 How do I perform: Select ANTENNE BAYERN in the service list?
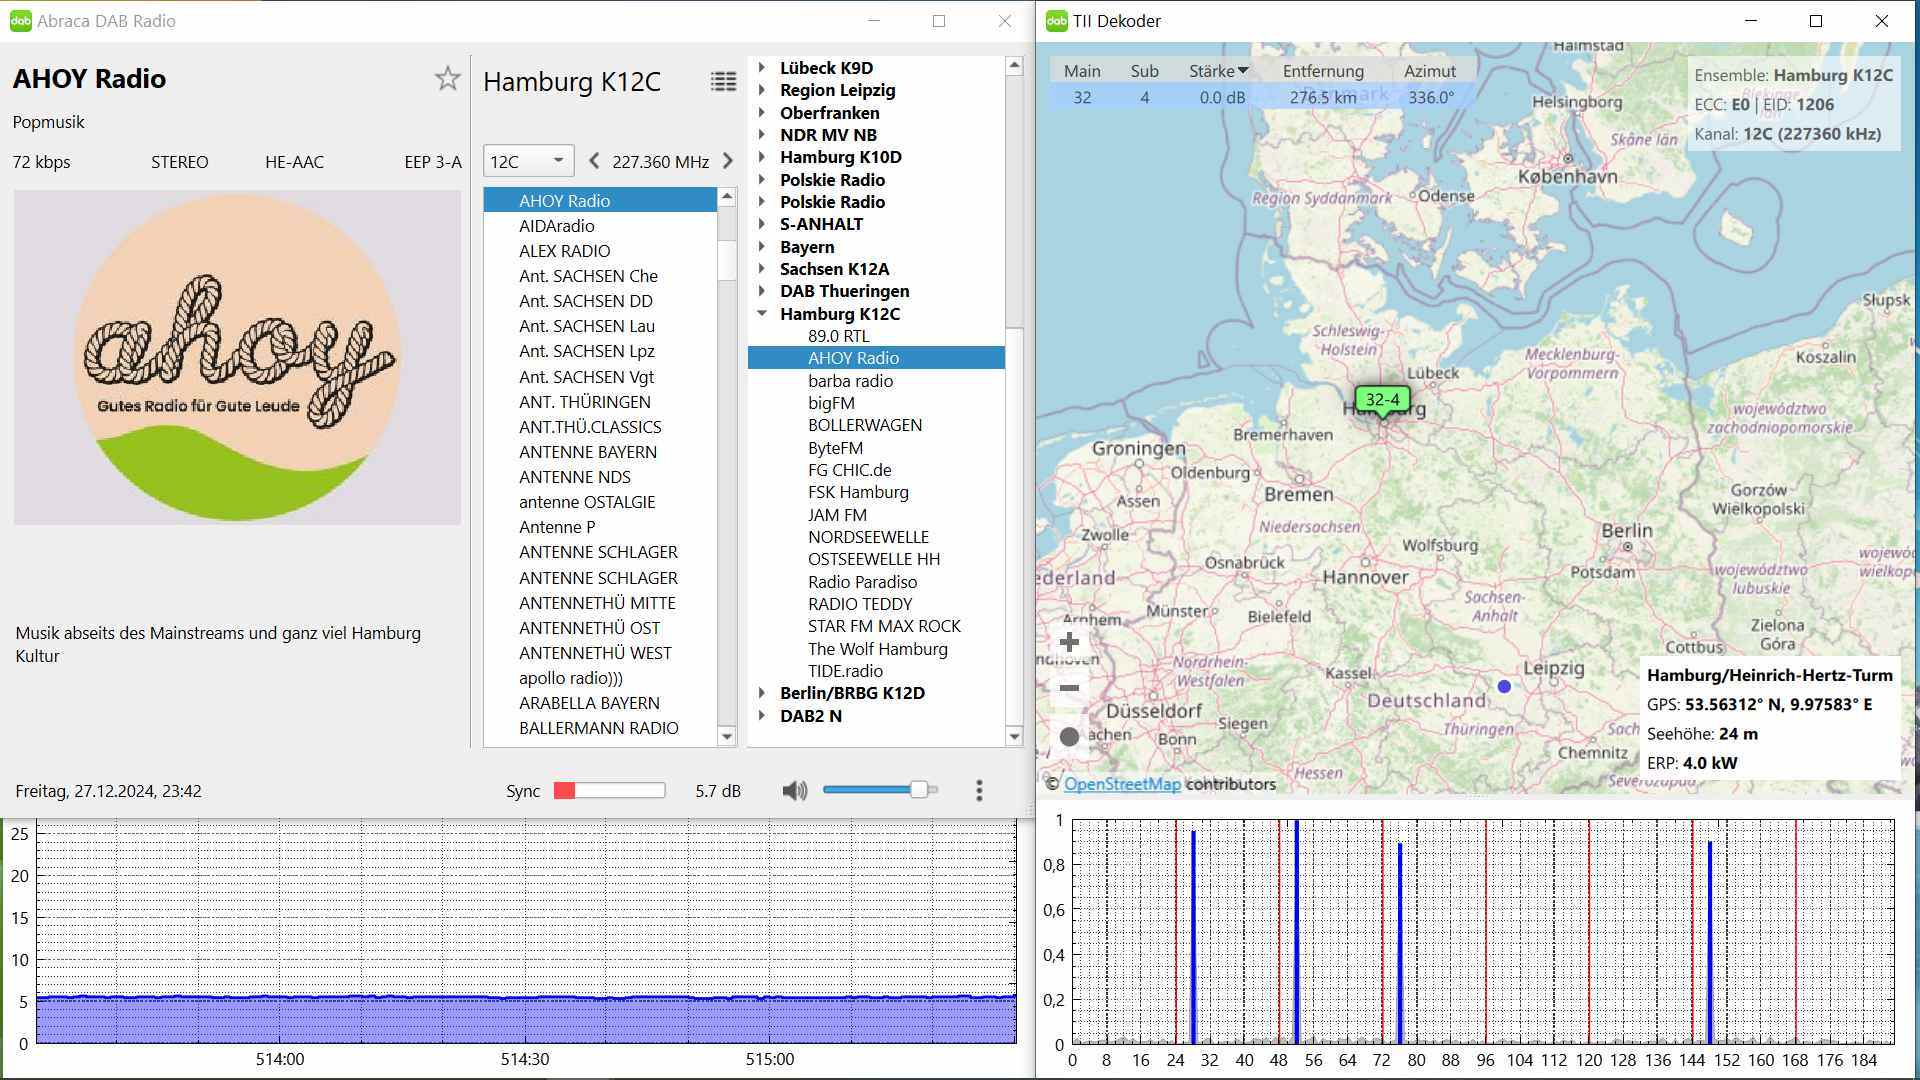point(587,452)
